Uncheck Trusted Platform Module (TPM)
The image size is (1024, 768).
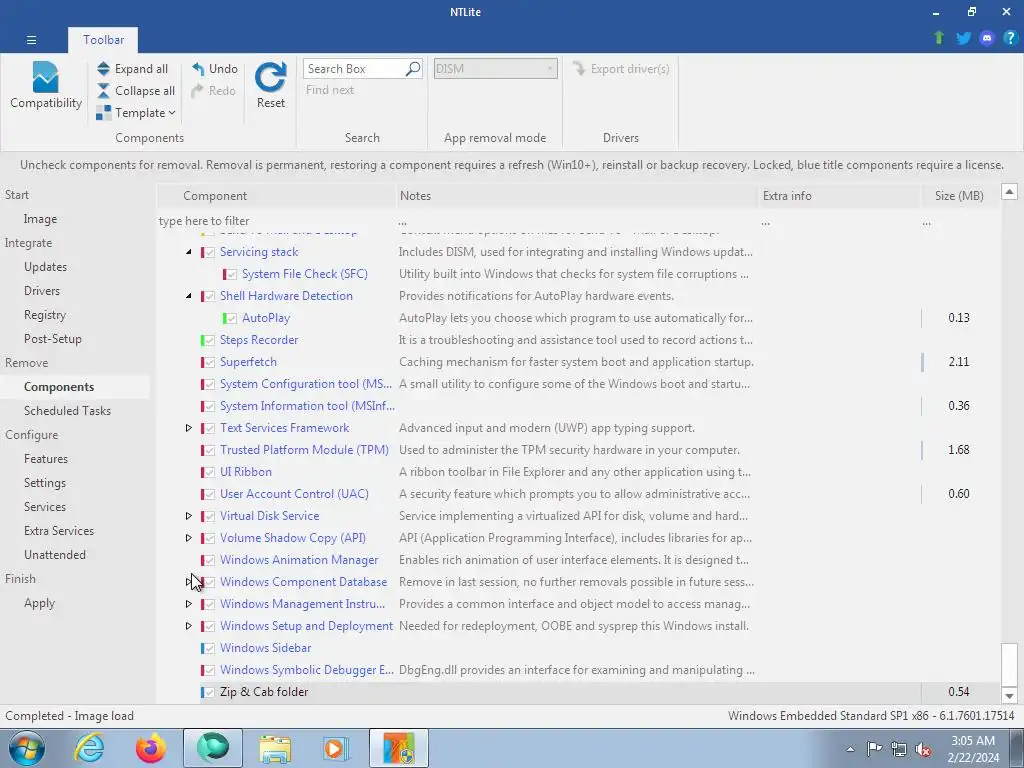(x=209, y=451)
